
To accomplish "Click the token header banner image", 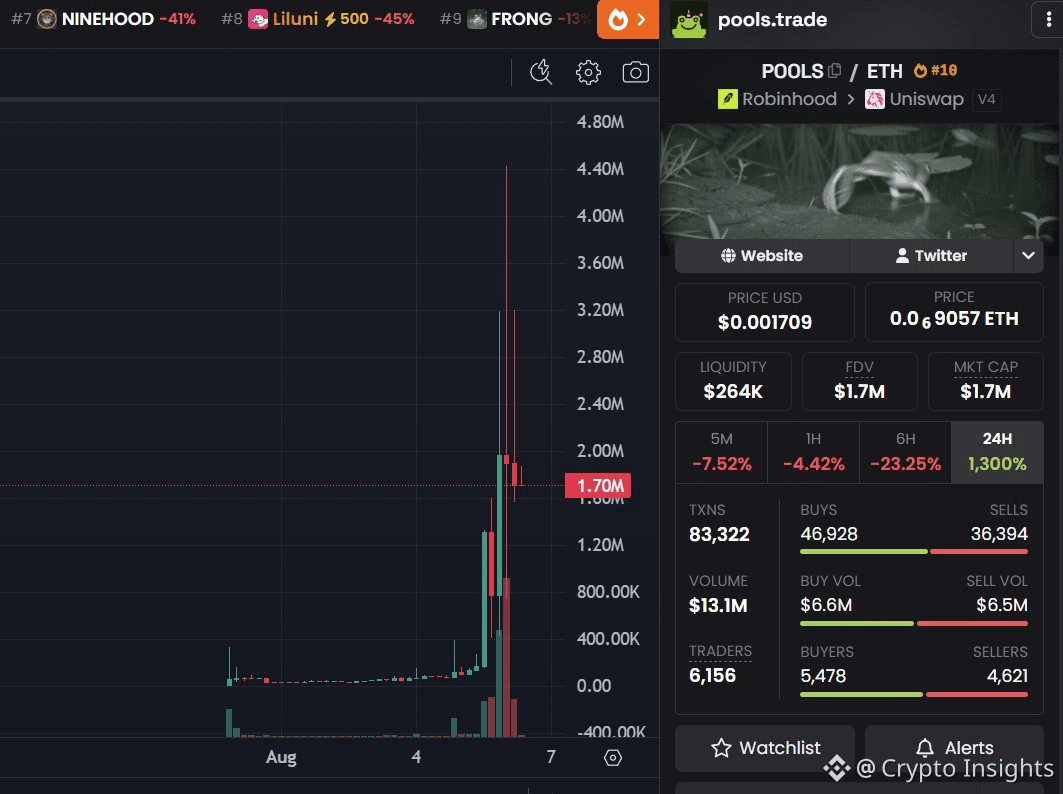I will pos(858,180).
